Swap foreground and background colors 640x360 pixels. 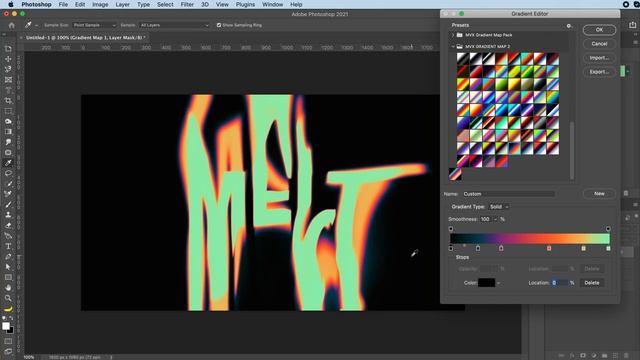point(11,318)
